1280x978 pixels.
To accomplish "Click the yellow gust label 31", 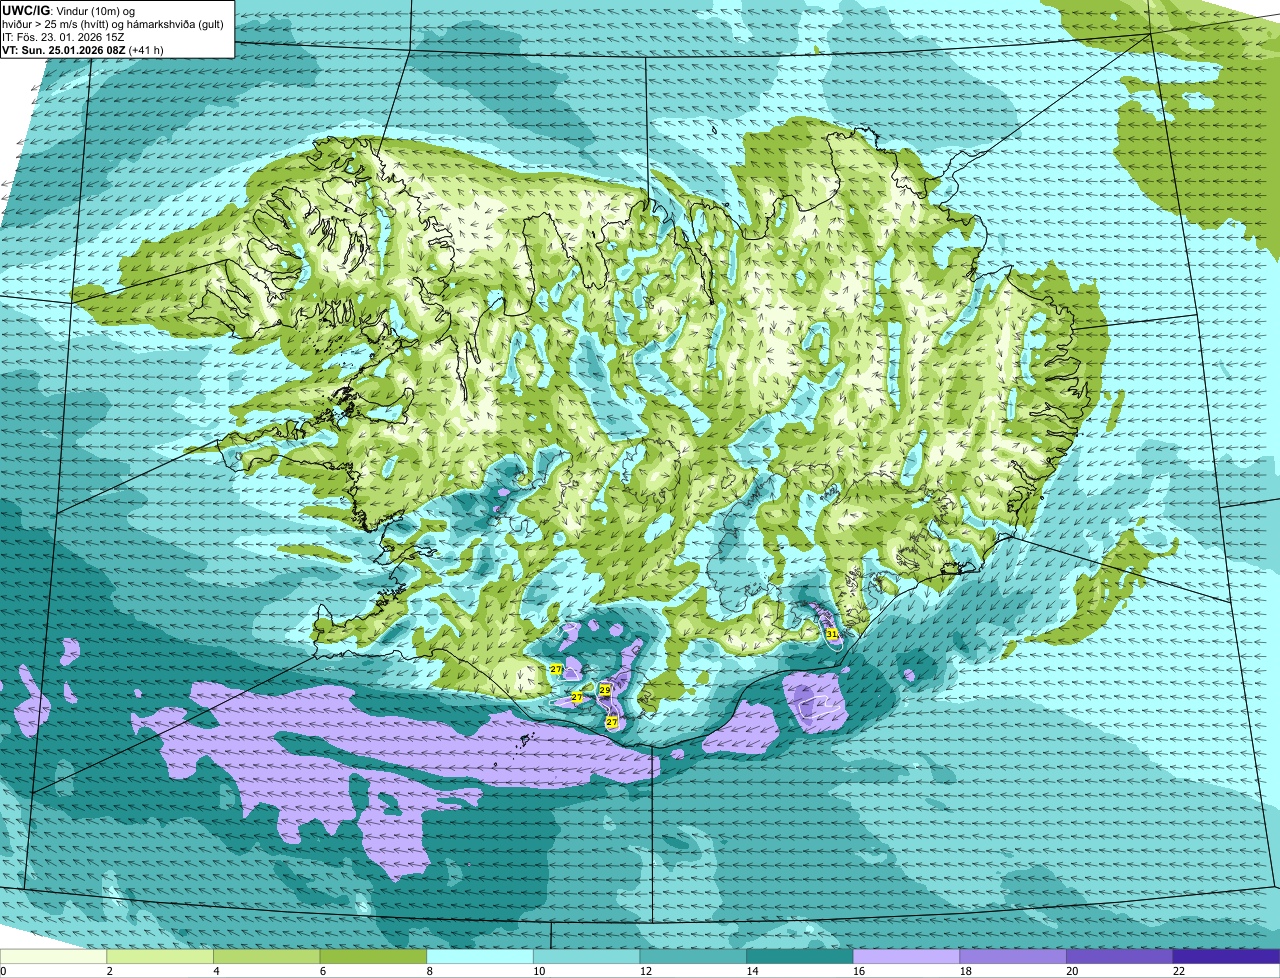I will (x=832, y=634).
